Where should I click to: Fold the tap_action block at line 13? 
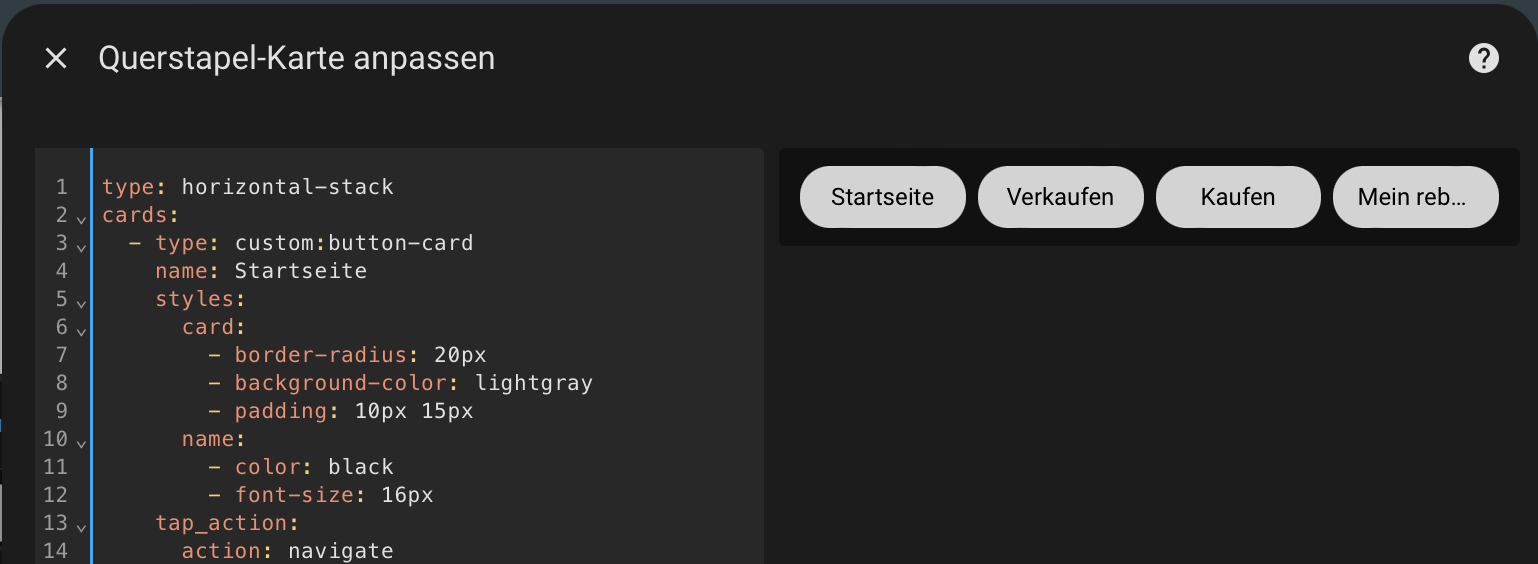click(81, 525)
